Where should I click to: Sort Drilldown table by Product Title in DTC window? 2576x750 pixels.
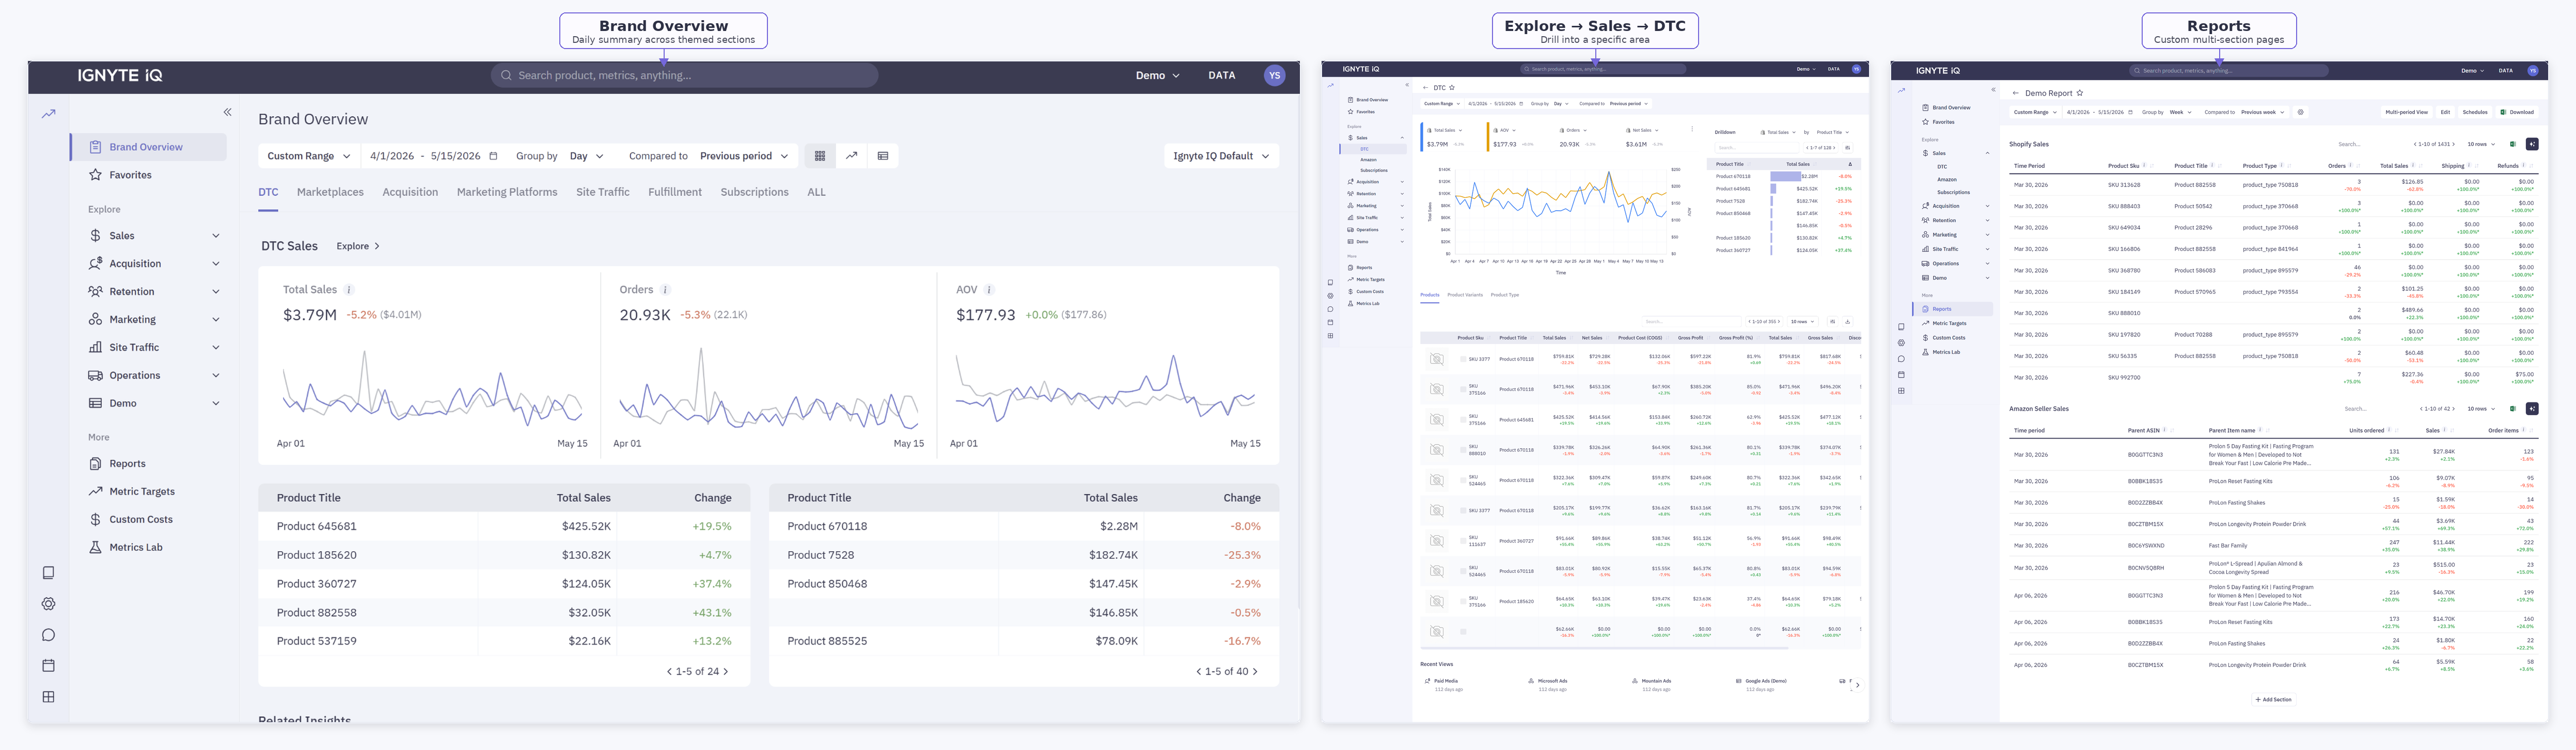tap(1749, 164)
